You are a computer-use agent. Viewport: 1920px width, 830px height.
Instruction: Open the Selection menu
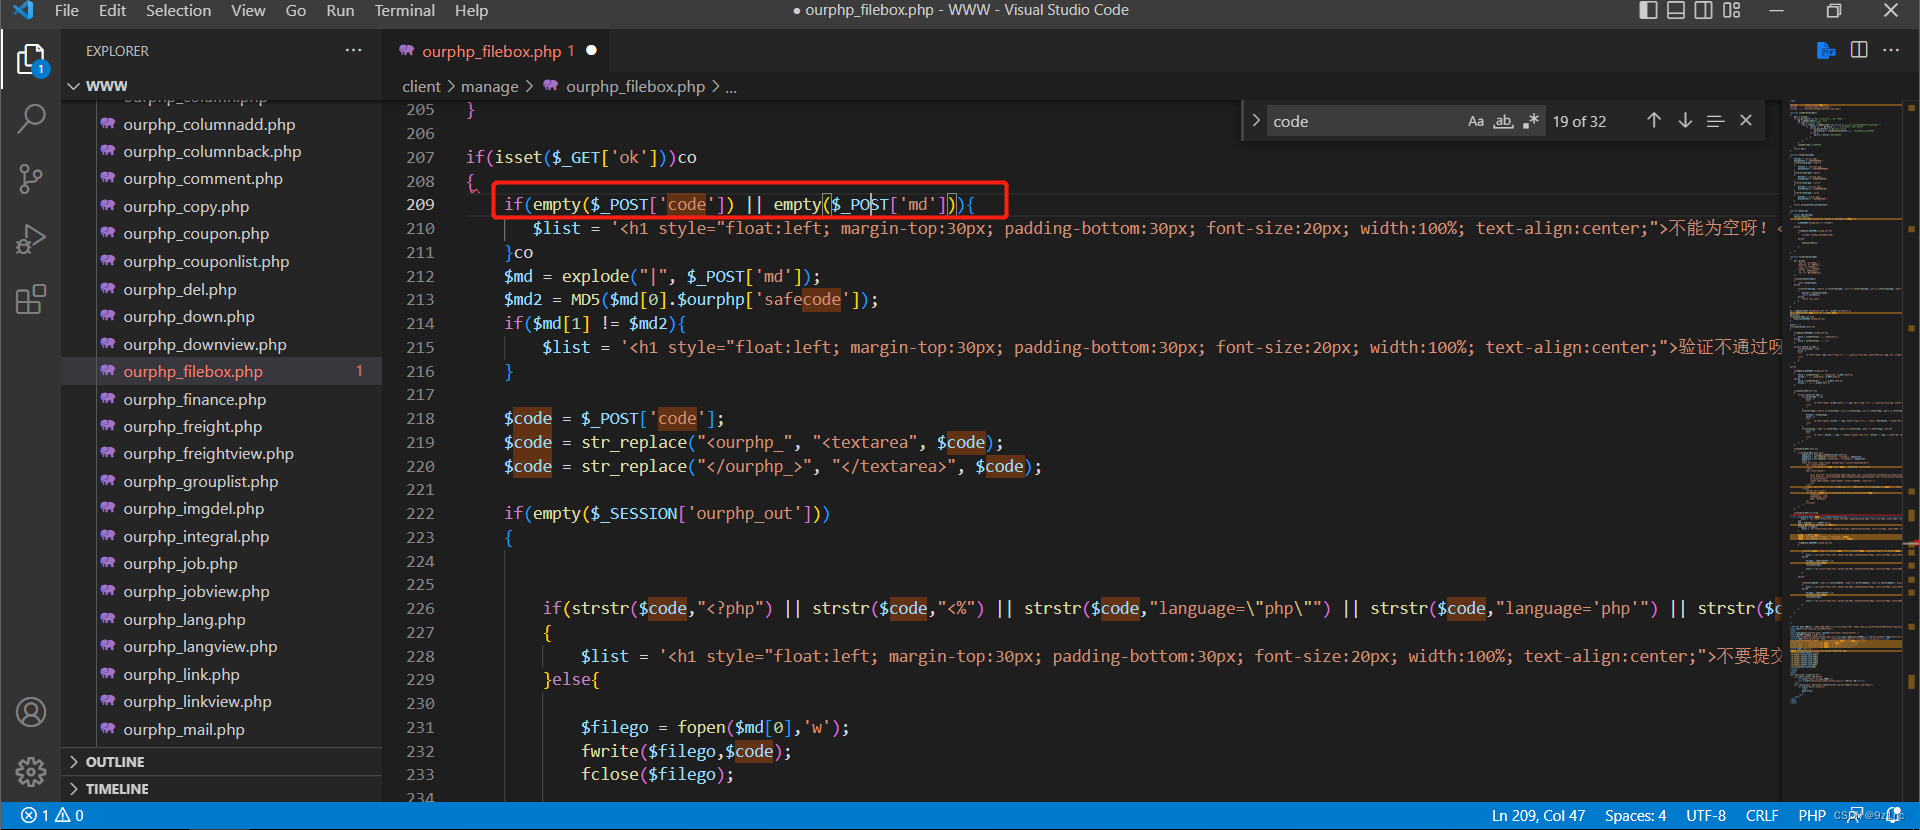pyautogui.click(x=179, y=10)
